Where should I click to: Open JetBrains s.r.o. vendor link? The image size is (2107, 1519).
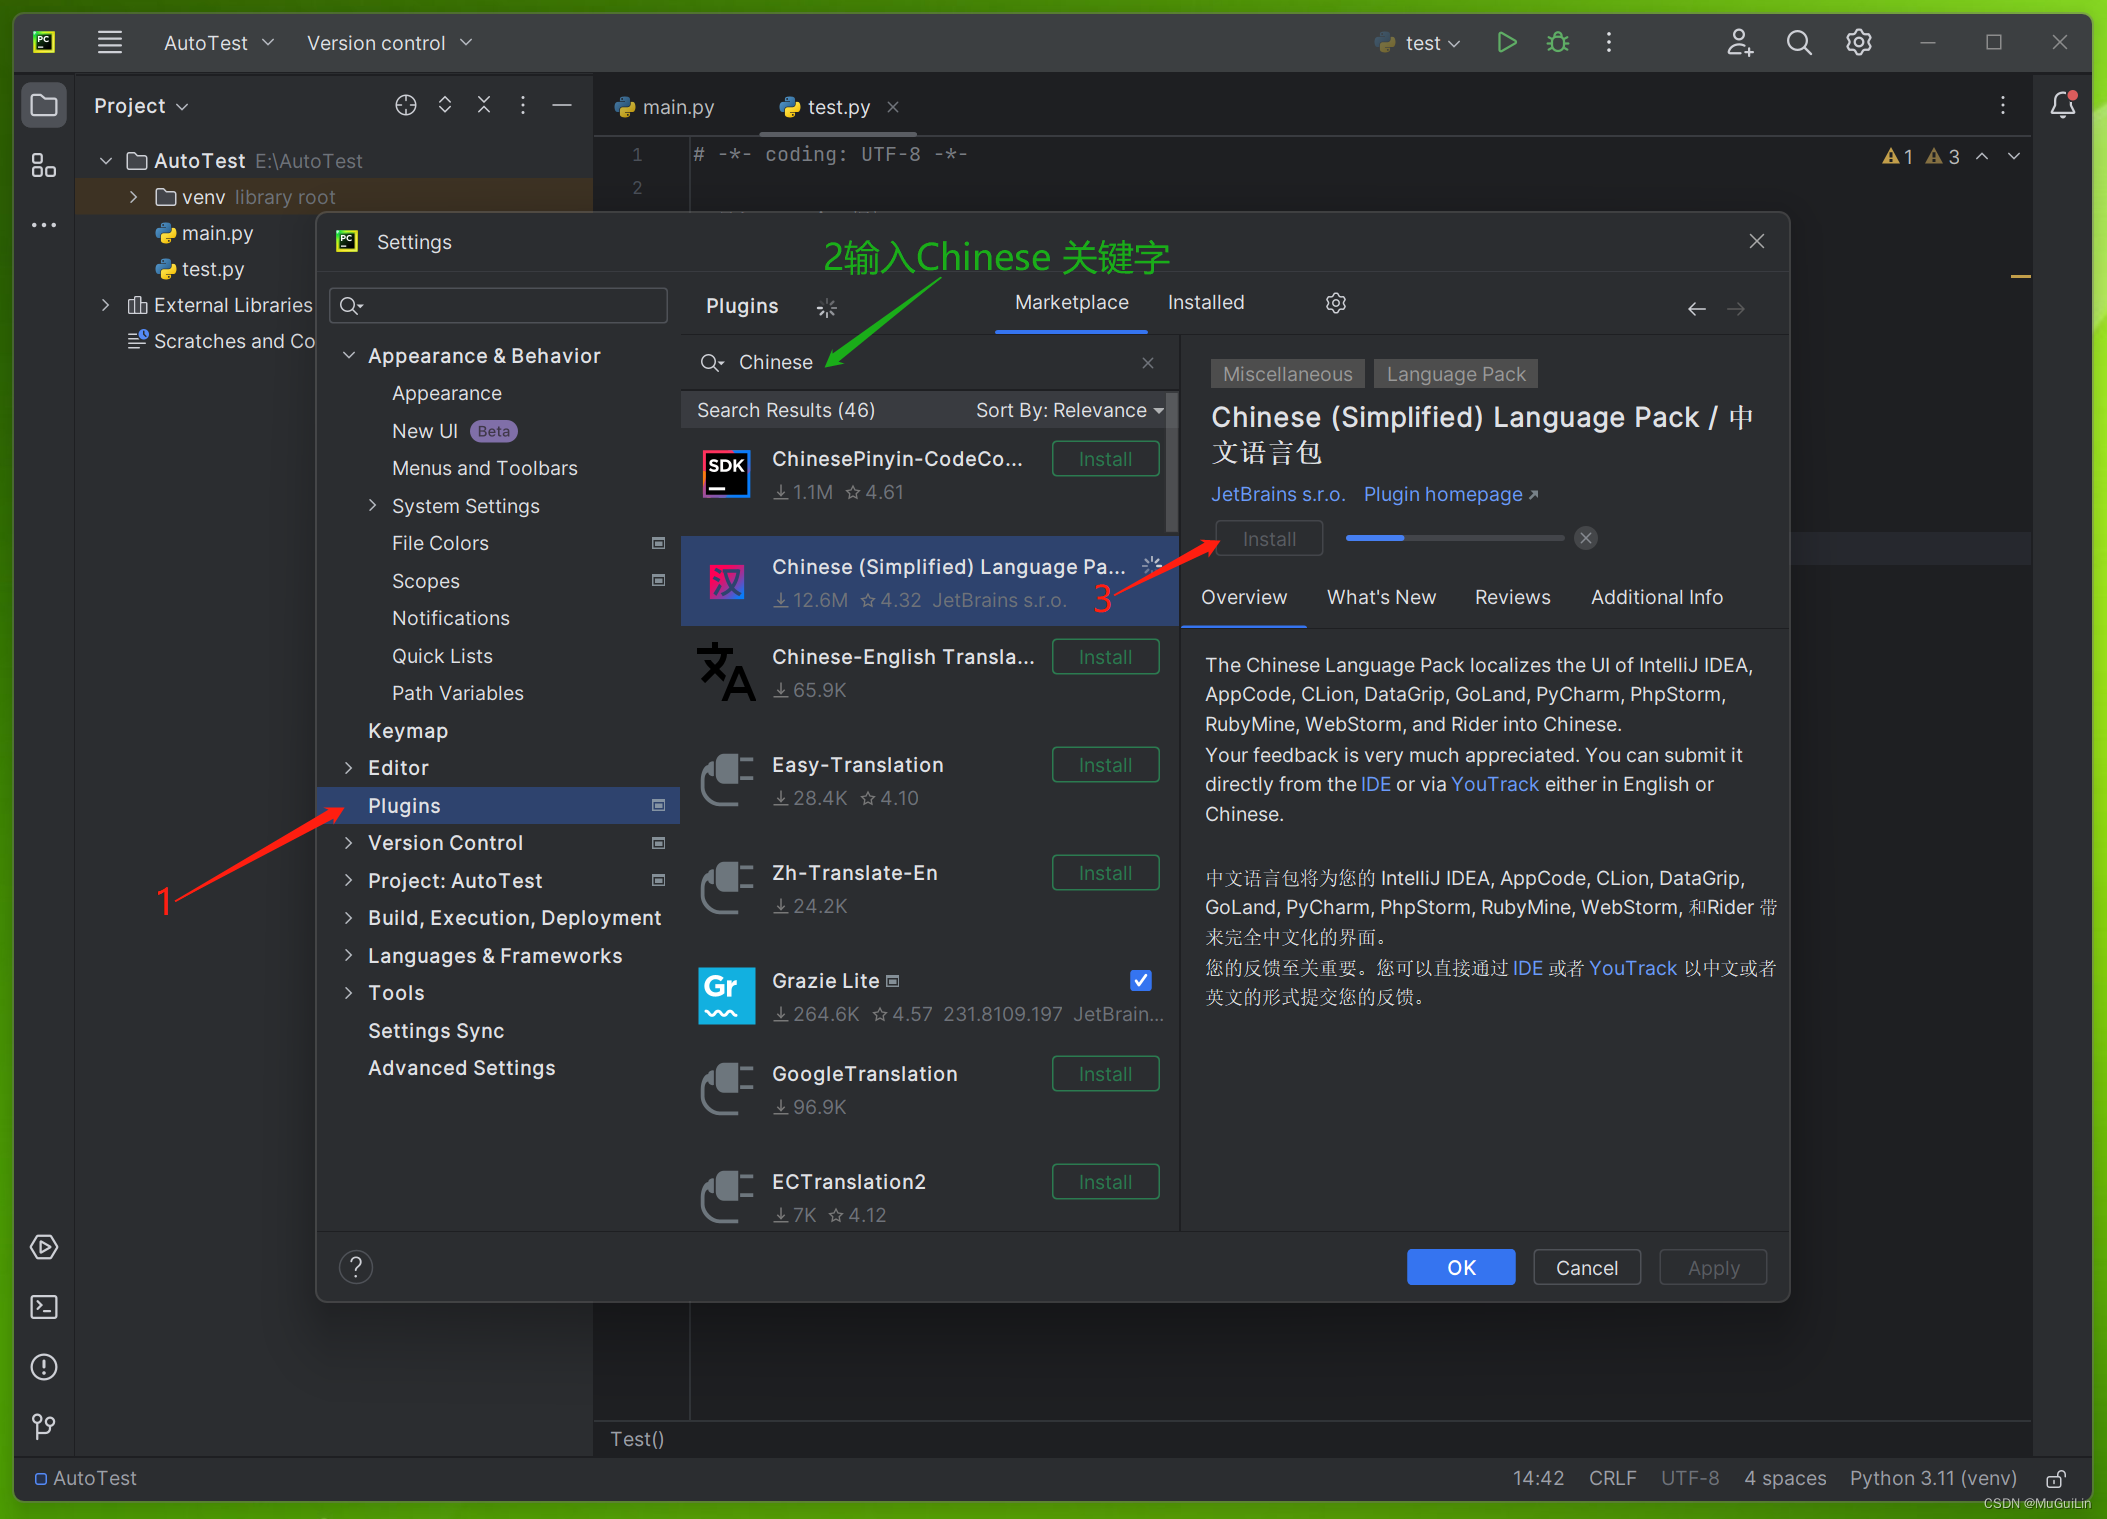pyautogui.click(x=1278, y=494)
